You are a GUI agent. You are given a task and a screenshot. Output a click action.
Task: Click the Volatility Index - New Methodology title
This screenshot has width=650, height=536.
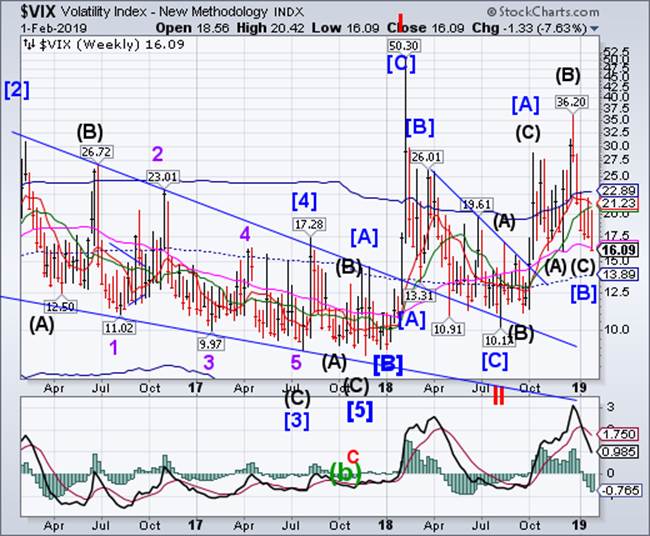pos(165,12)
